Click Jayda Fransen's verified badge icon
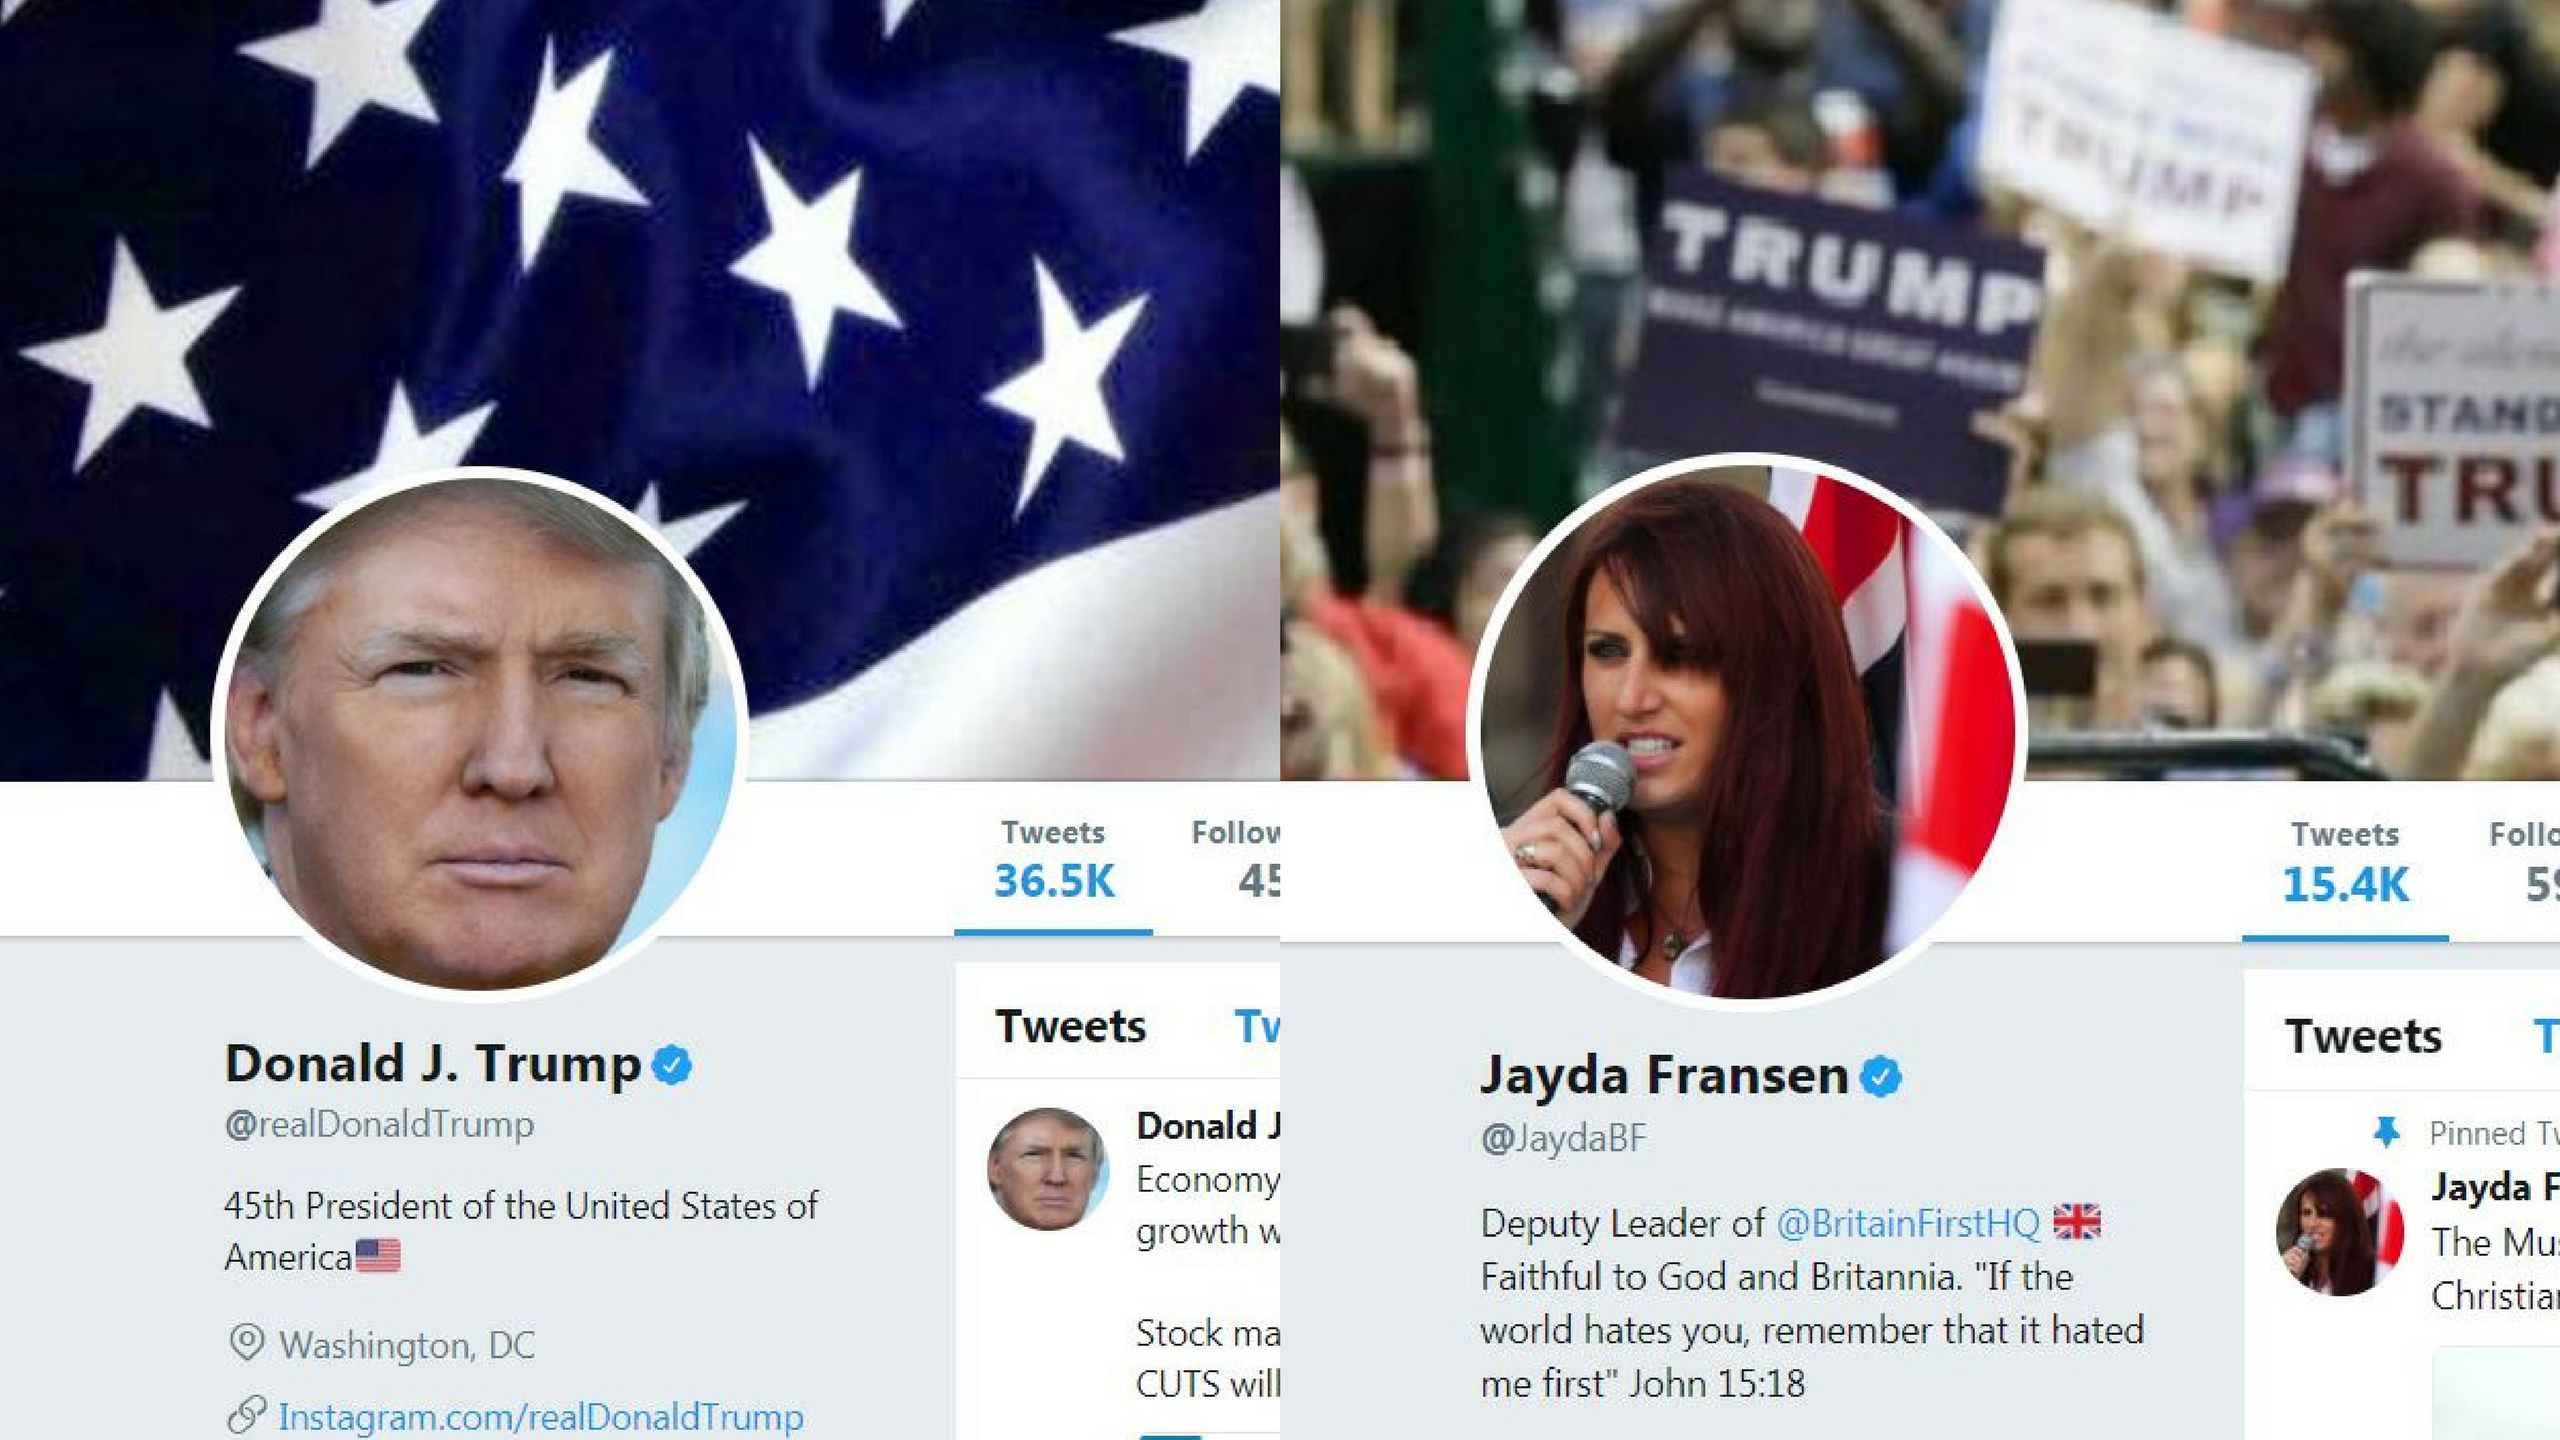 click(x=1881, y=1077)
